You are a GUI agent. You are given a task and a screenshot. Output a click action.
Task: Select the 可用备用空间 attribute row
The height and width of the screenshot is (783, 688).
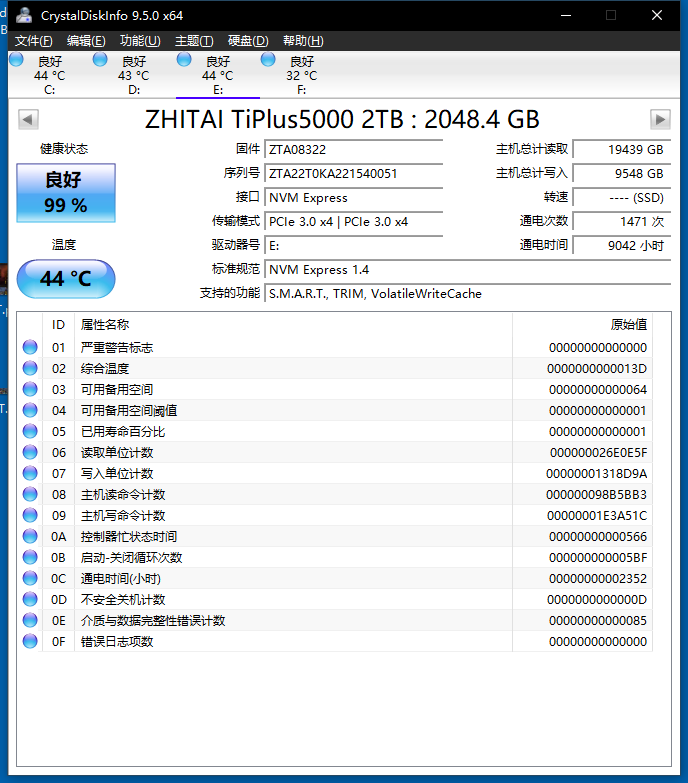click(335, 389)
